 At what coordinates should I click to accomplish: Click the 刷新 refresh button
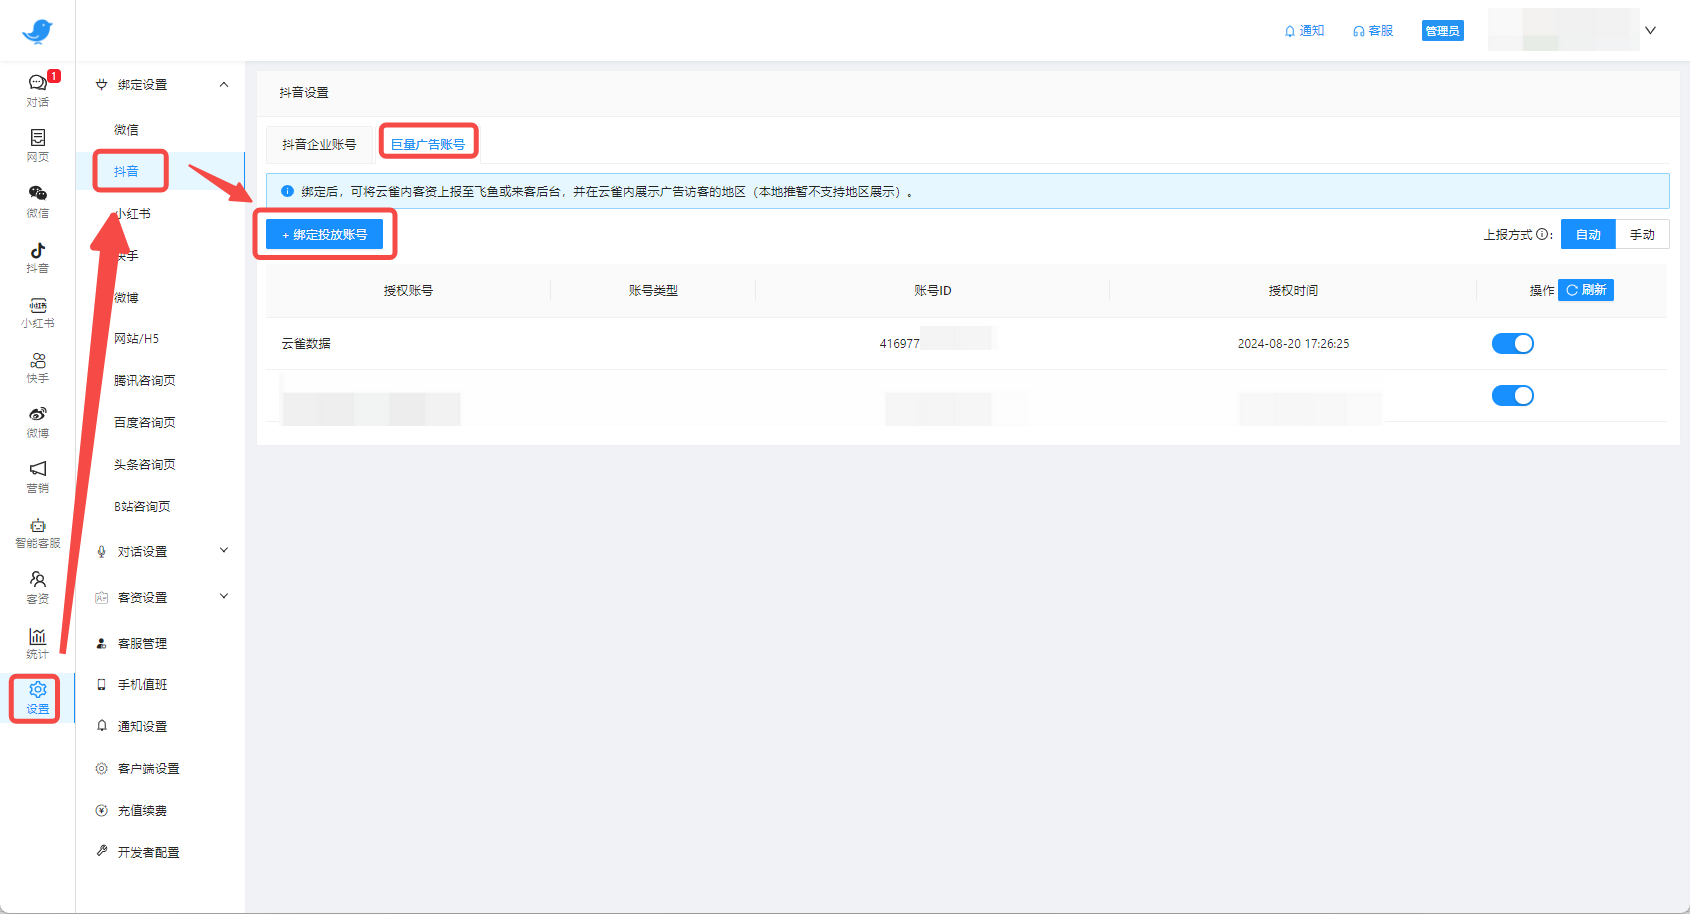coord(1586,290)
